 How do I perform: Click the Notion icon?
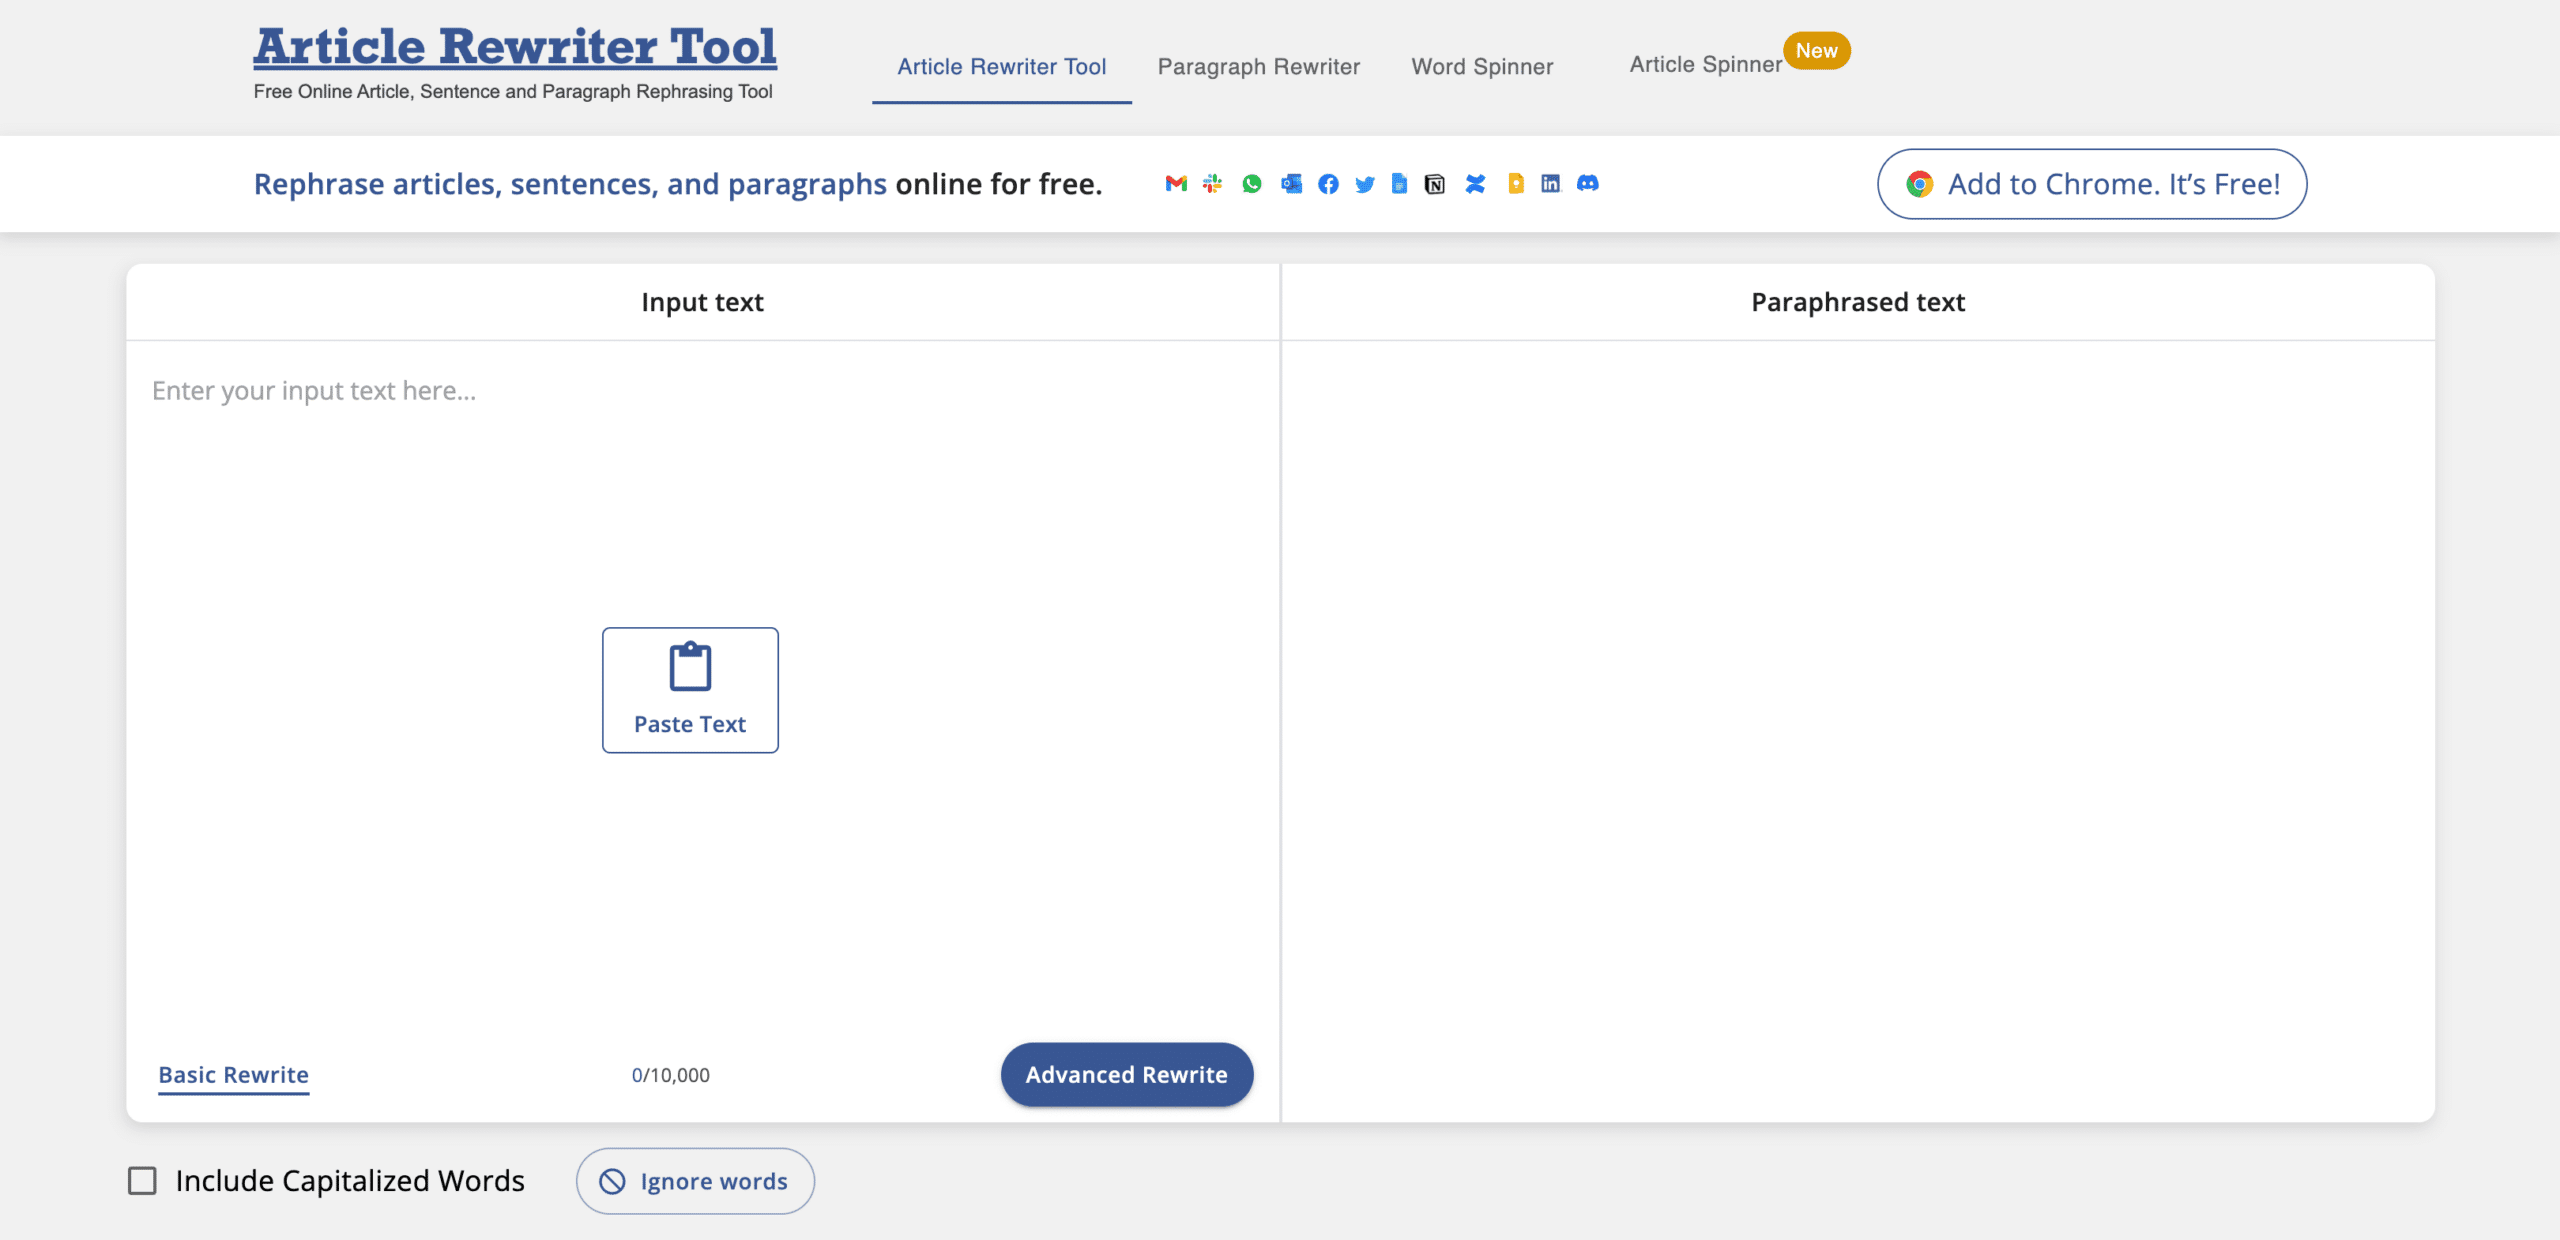point(1435,184)
